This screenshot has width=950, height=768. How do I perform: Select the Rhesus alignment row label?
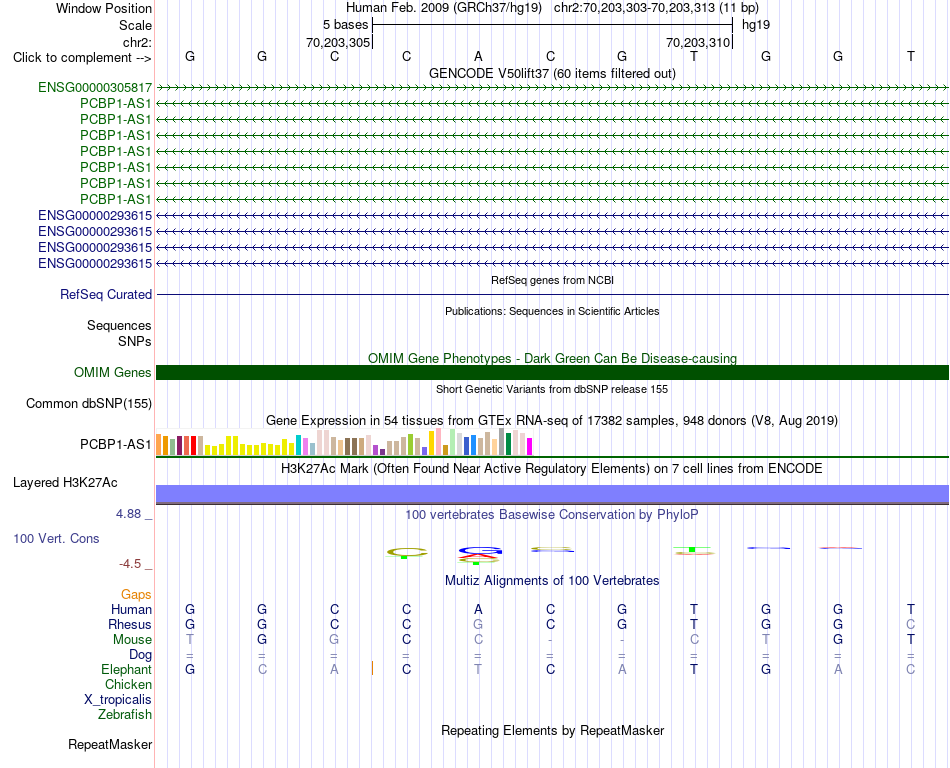click(130, 624)
